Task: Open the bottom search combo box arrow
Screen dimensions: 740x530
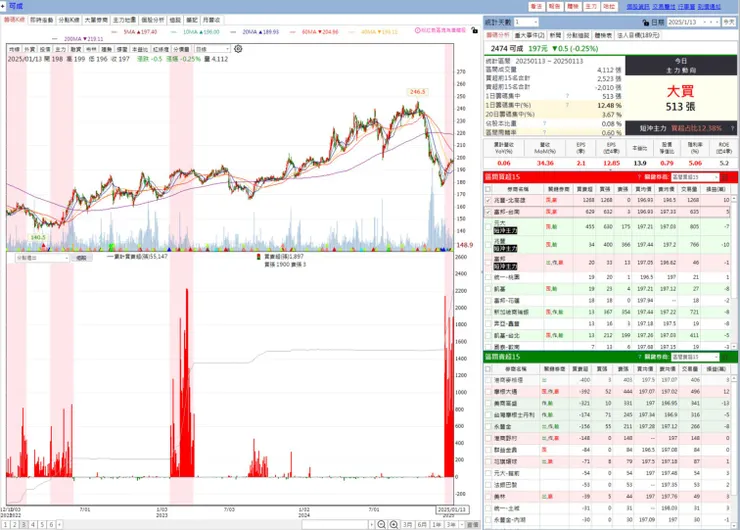Action: [x=371, y=525]
